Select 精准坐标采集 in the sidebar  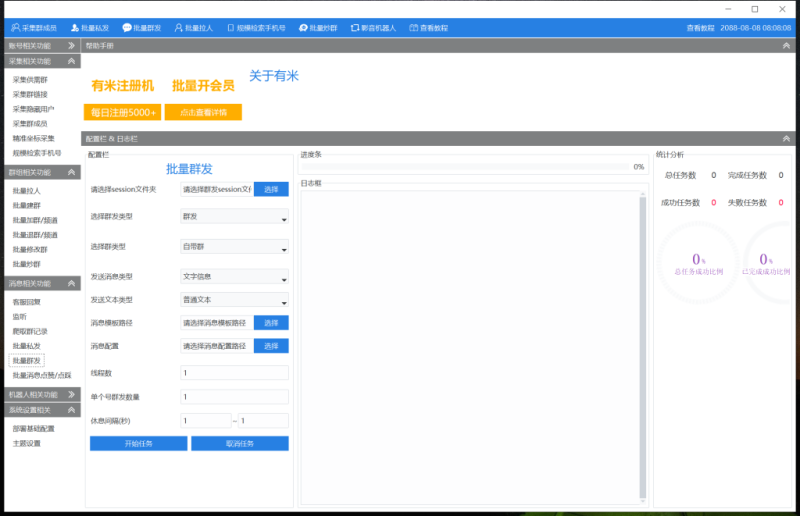point(33,138)
